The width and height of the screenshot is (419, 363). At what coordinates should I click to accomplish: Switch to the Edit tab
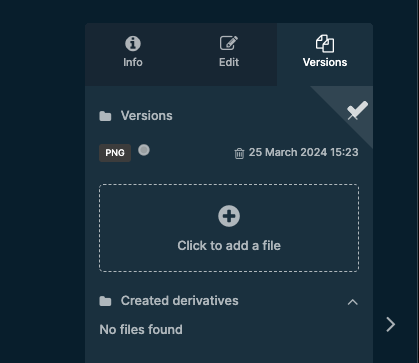coord(229,53)
